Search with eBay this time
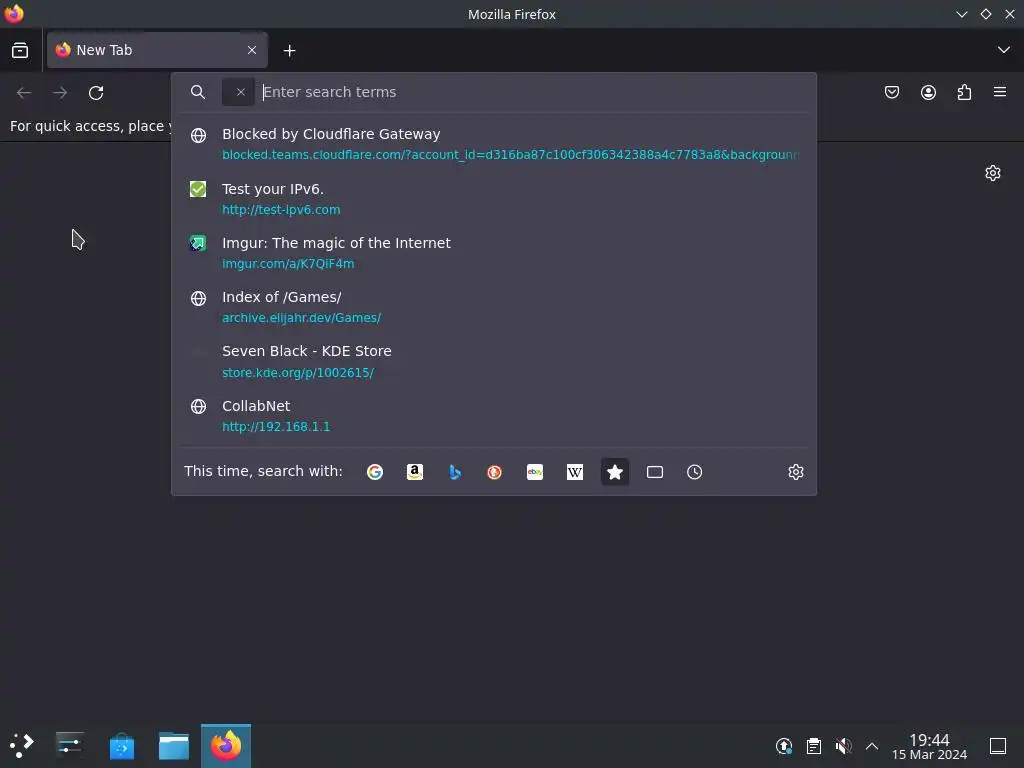The width and height of the screenshot is (1024, 768). click(x=535, y=472)
